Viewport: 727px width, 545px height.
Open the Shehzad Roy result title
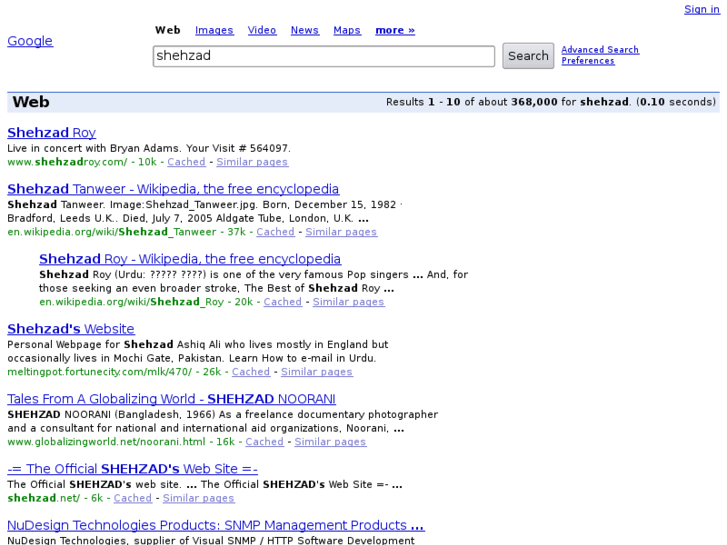pos(51,133)
